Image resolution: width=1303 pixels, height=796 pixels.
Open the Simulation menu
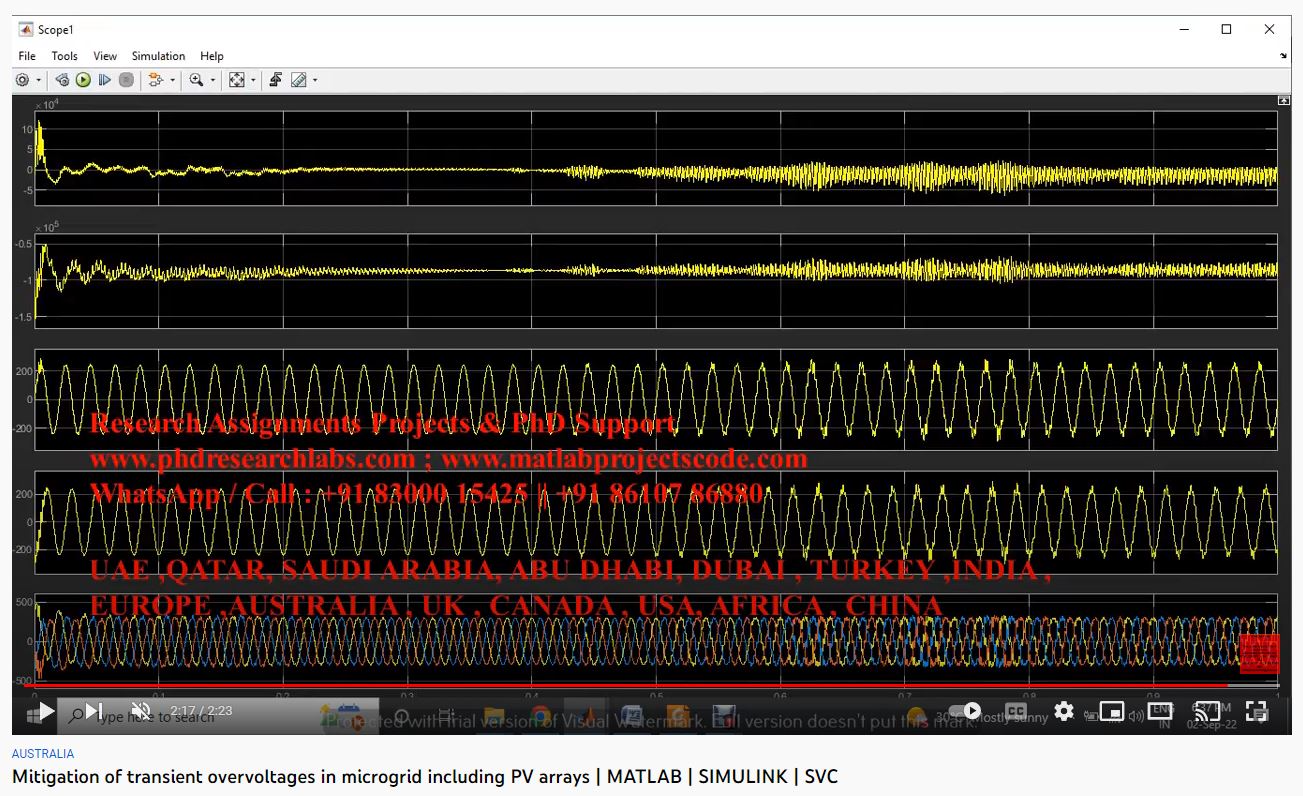(x=158, y=56)
